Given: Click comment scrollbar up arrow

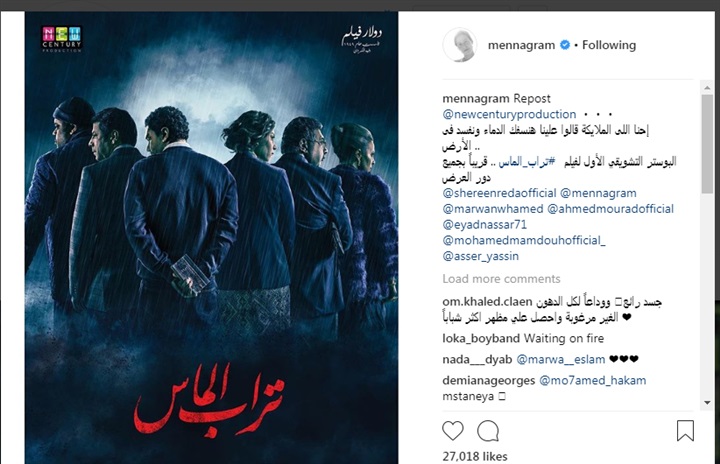Looking at the screenshot, I should pyautogui.click(x=707, y=88).
